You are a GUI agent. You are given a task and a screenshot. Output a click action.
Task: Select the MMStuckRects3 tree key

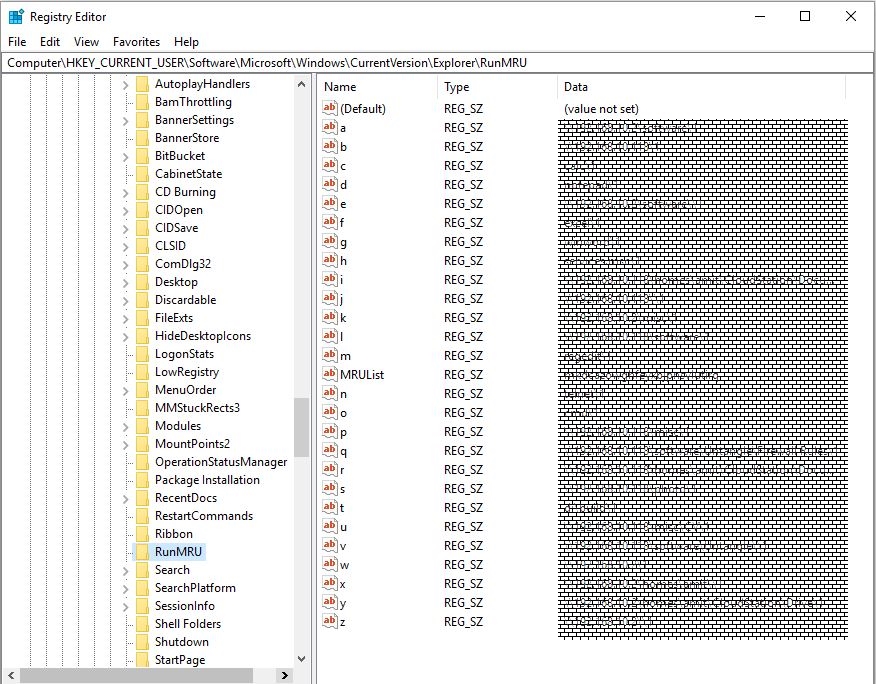(x=197, y=408)
